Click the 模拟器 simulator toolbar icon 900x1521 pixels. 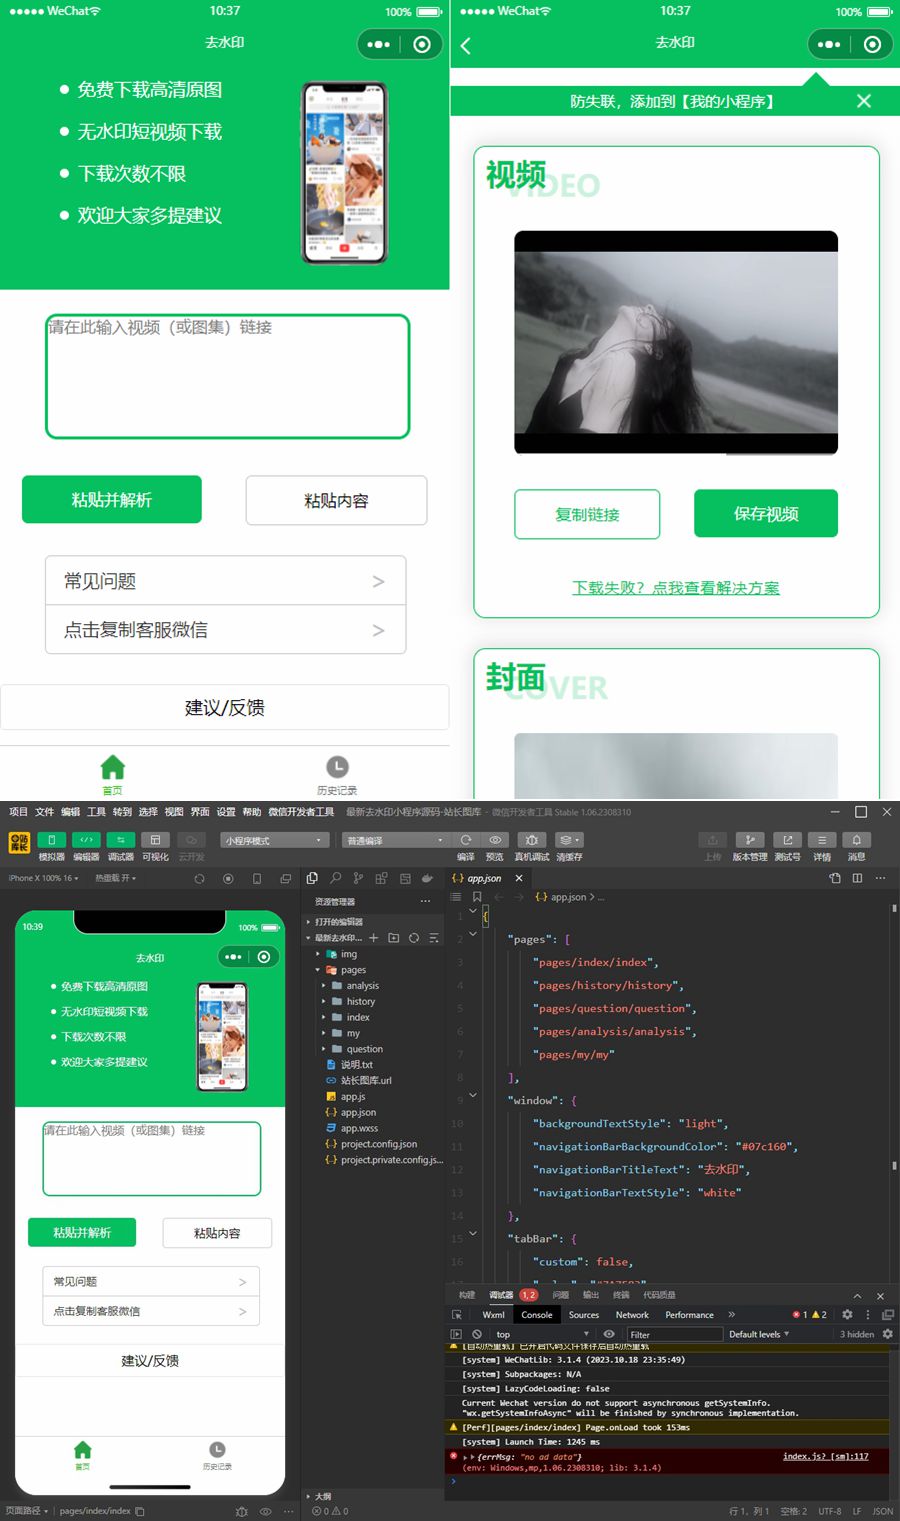51,840
